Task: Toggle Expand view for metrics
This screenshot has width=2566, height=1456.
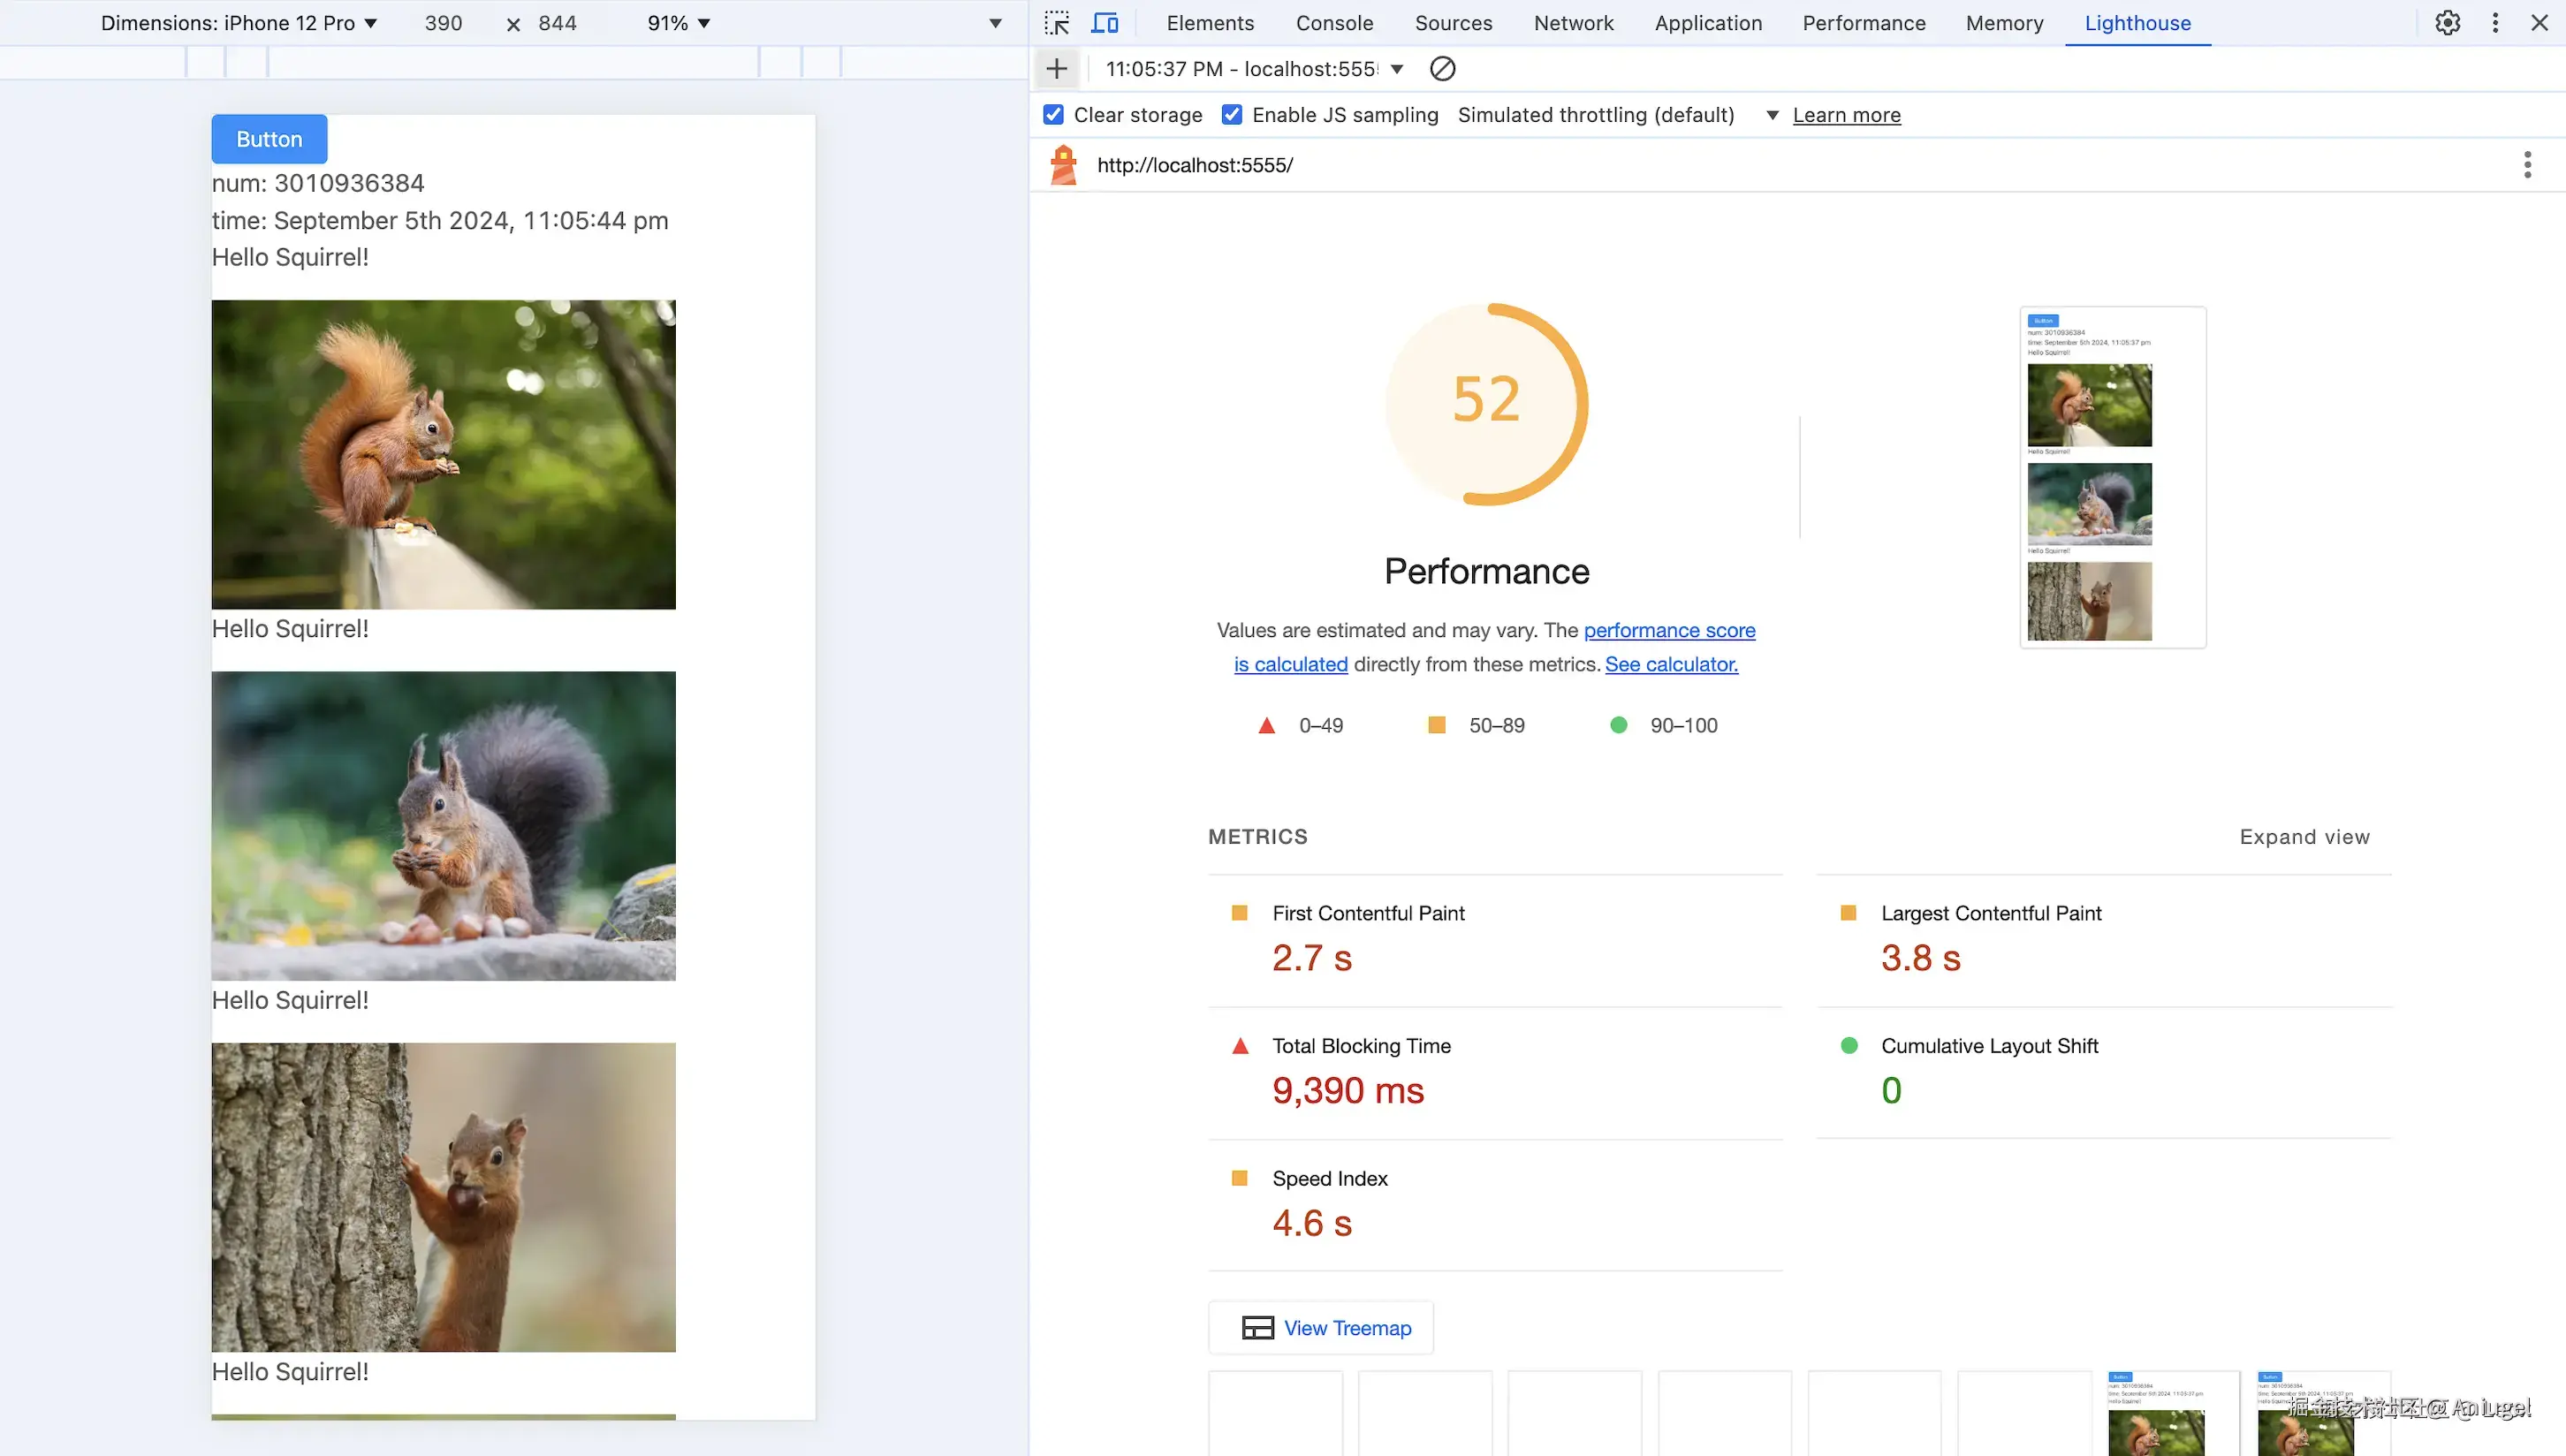Action: tap(2304, 837)
